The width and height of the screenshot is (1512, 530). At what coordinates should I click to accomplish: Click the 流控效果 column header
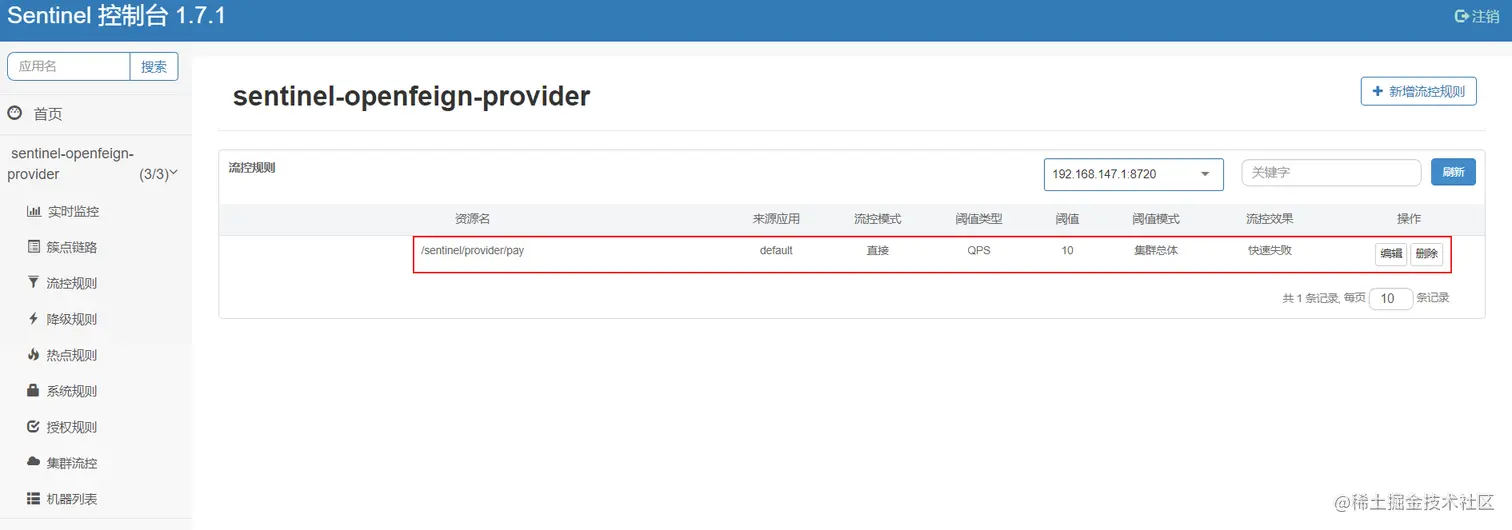(x=1269, y=219)
